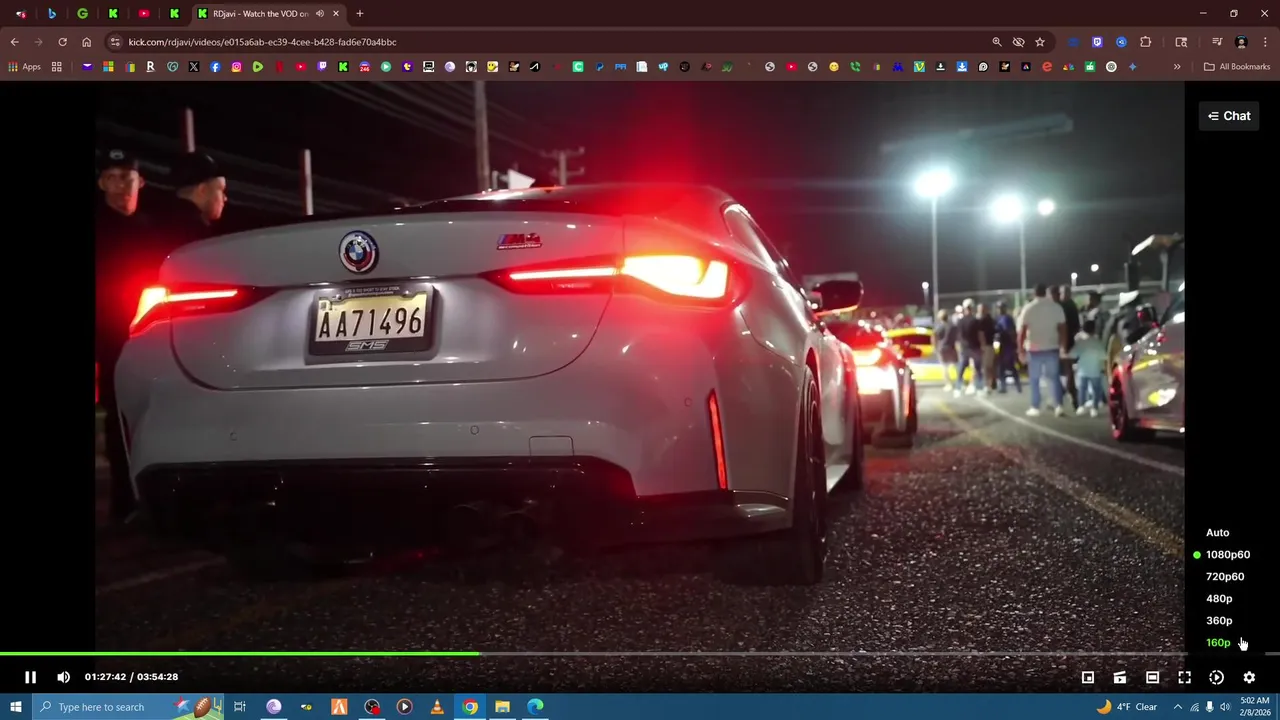Viewport: 1280px width, 720px height.
Task: Mute the tab using its speaker icon
Action: click(x=320, y=14)
